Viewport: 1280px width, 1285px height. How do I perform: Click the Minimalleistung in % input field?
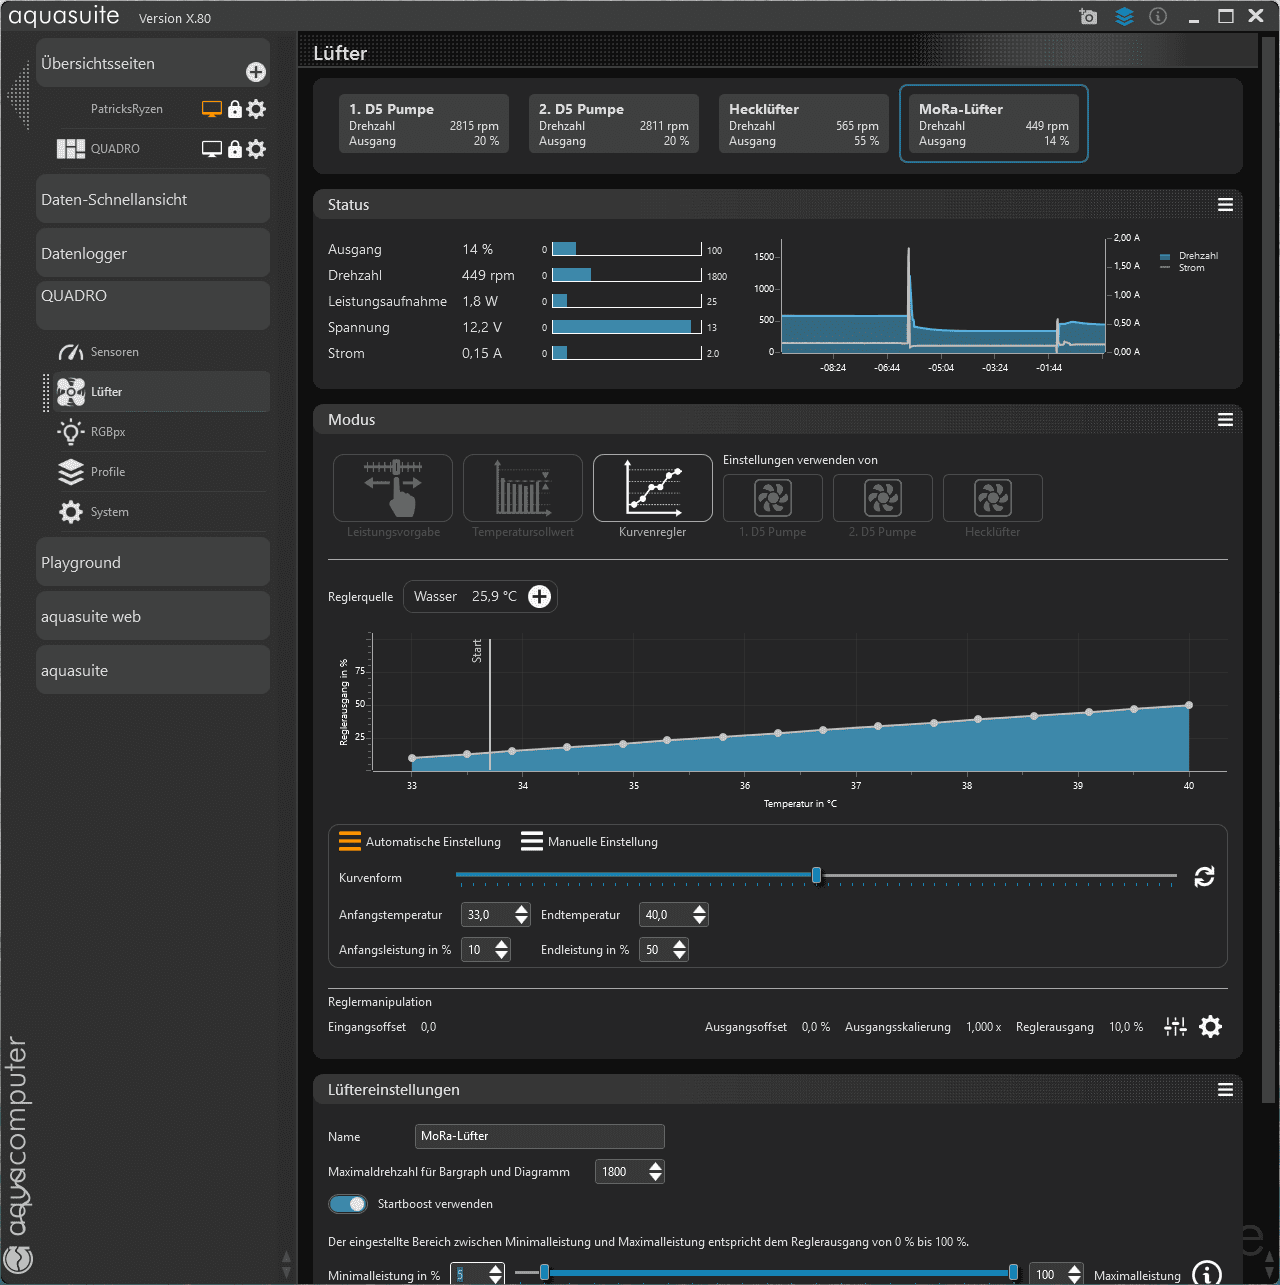(x=470, y=1275)
